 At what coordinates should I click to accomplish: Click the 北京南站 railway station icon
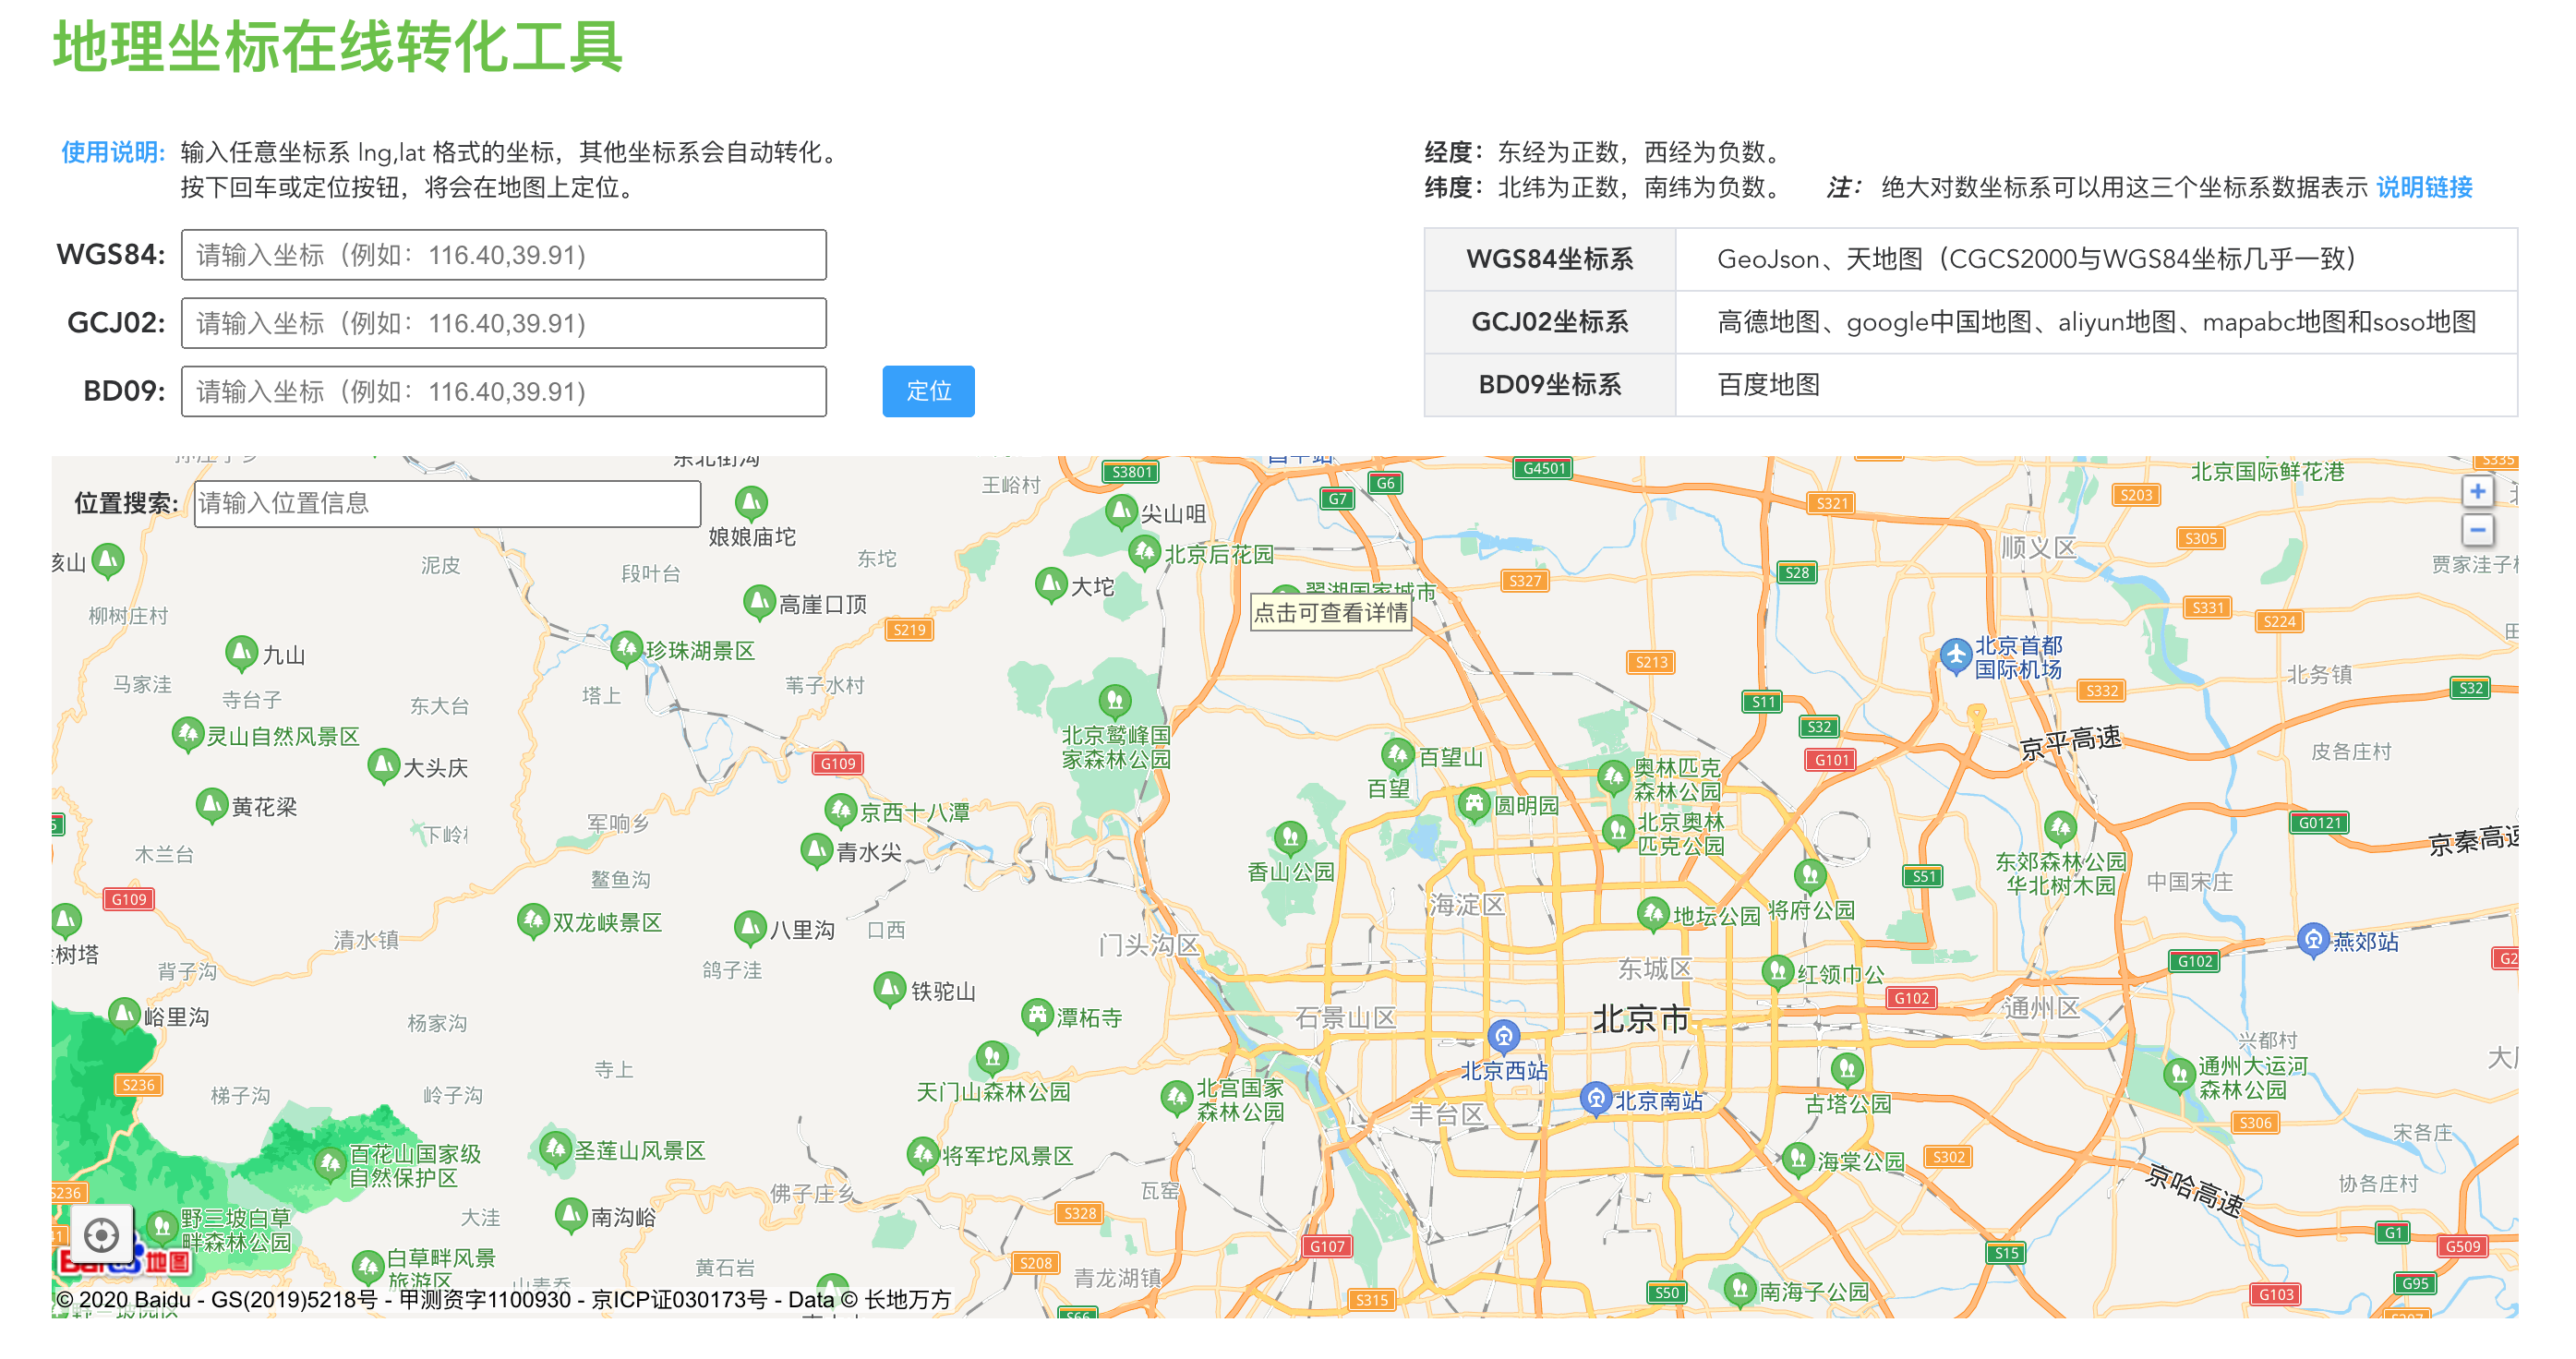click(x=1596, y=1098)
